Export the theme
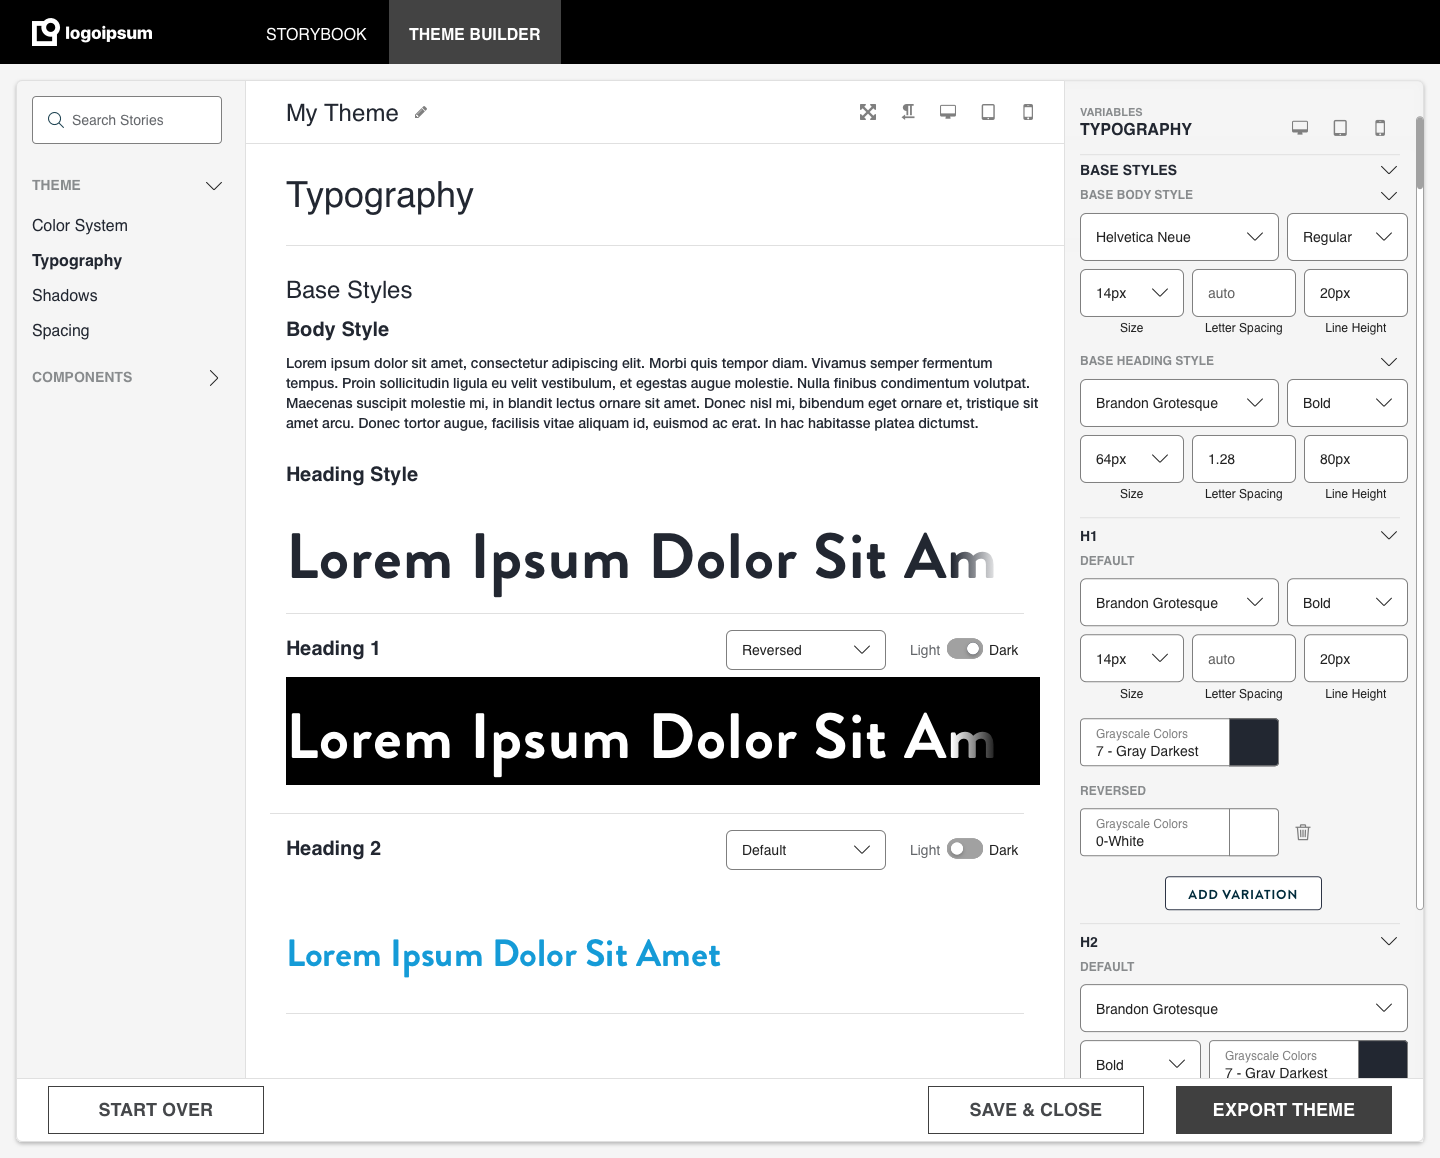The image size is (1440, 1158). click(x=1284, y=1110)
